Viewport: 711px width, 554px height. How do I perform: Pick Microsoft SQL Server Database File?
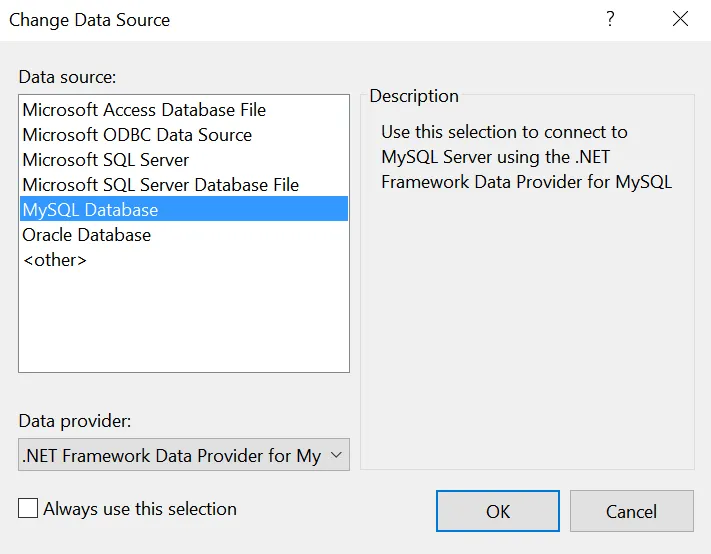[160, 185]
